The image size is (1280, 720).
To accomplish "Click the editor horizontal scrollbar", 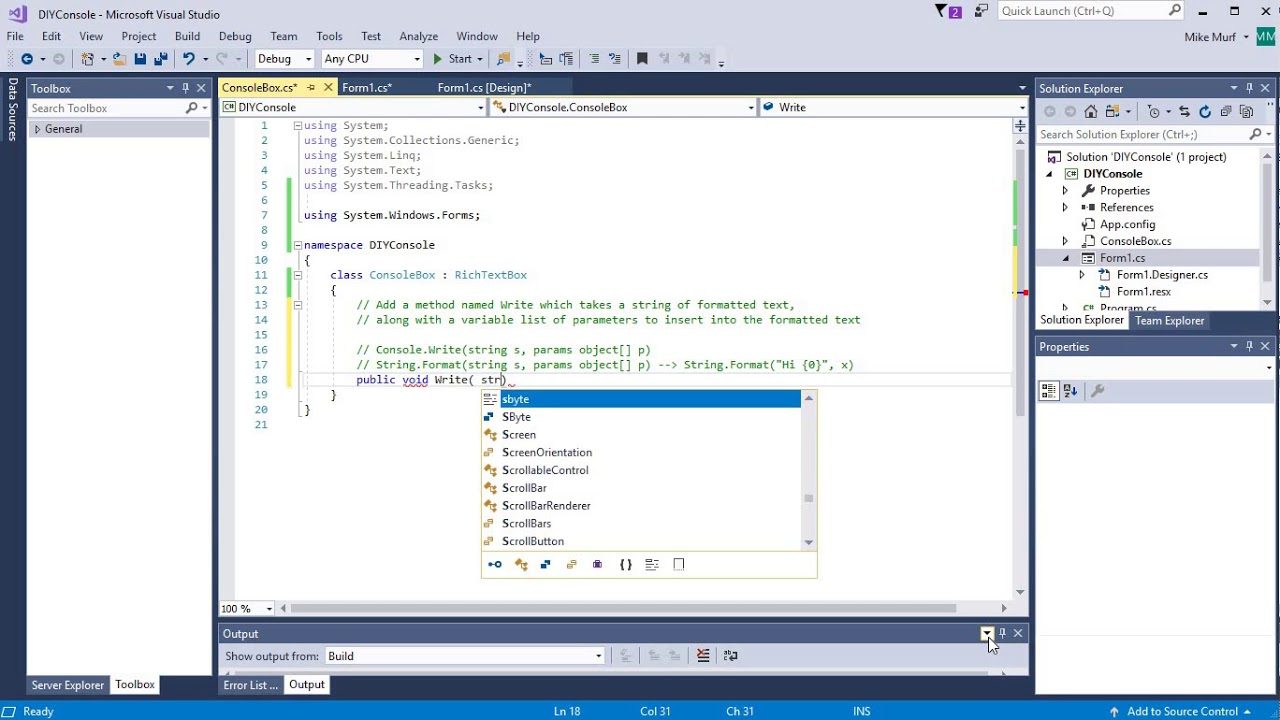I will click(623, 608).
